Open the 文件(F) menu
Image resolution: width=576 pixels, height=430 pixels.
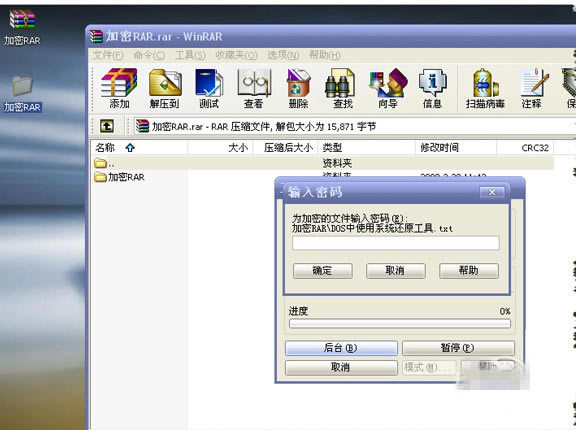click(108, 55)
